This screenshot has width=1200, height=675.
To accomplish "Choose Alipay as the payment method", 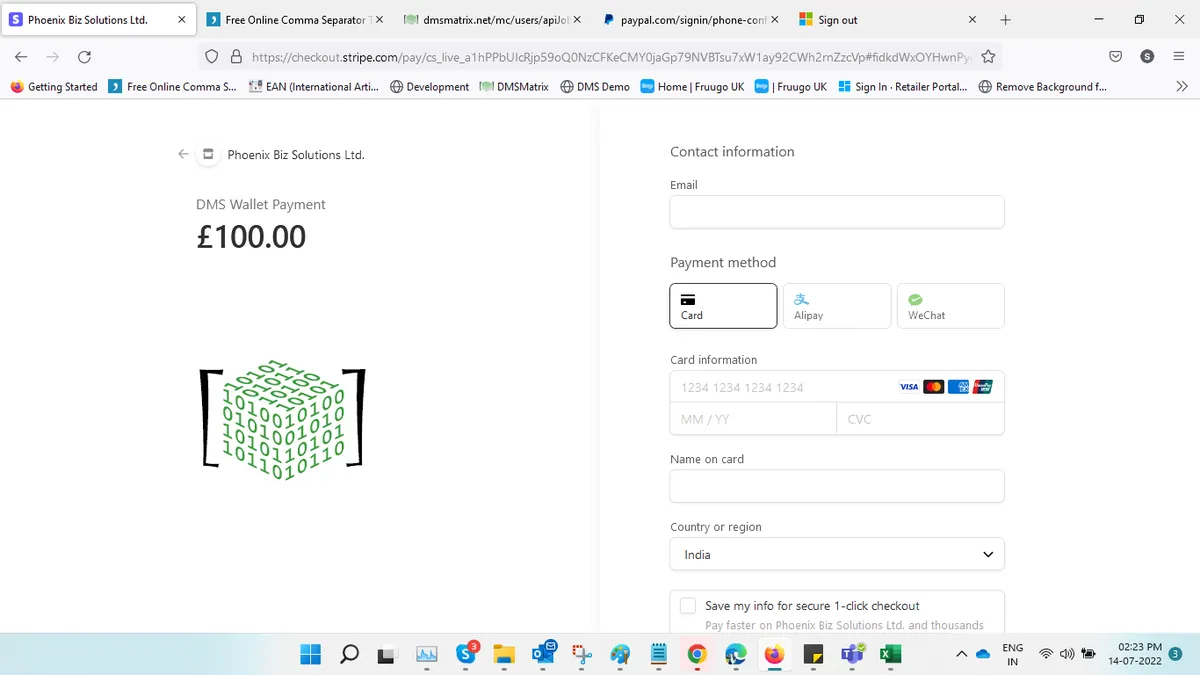I will 837,306.
